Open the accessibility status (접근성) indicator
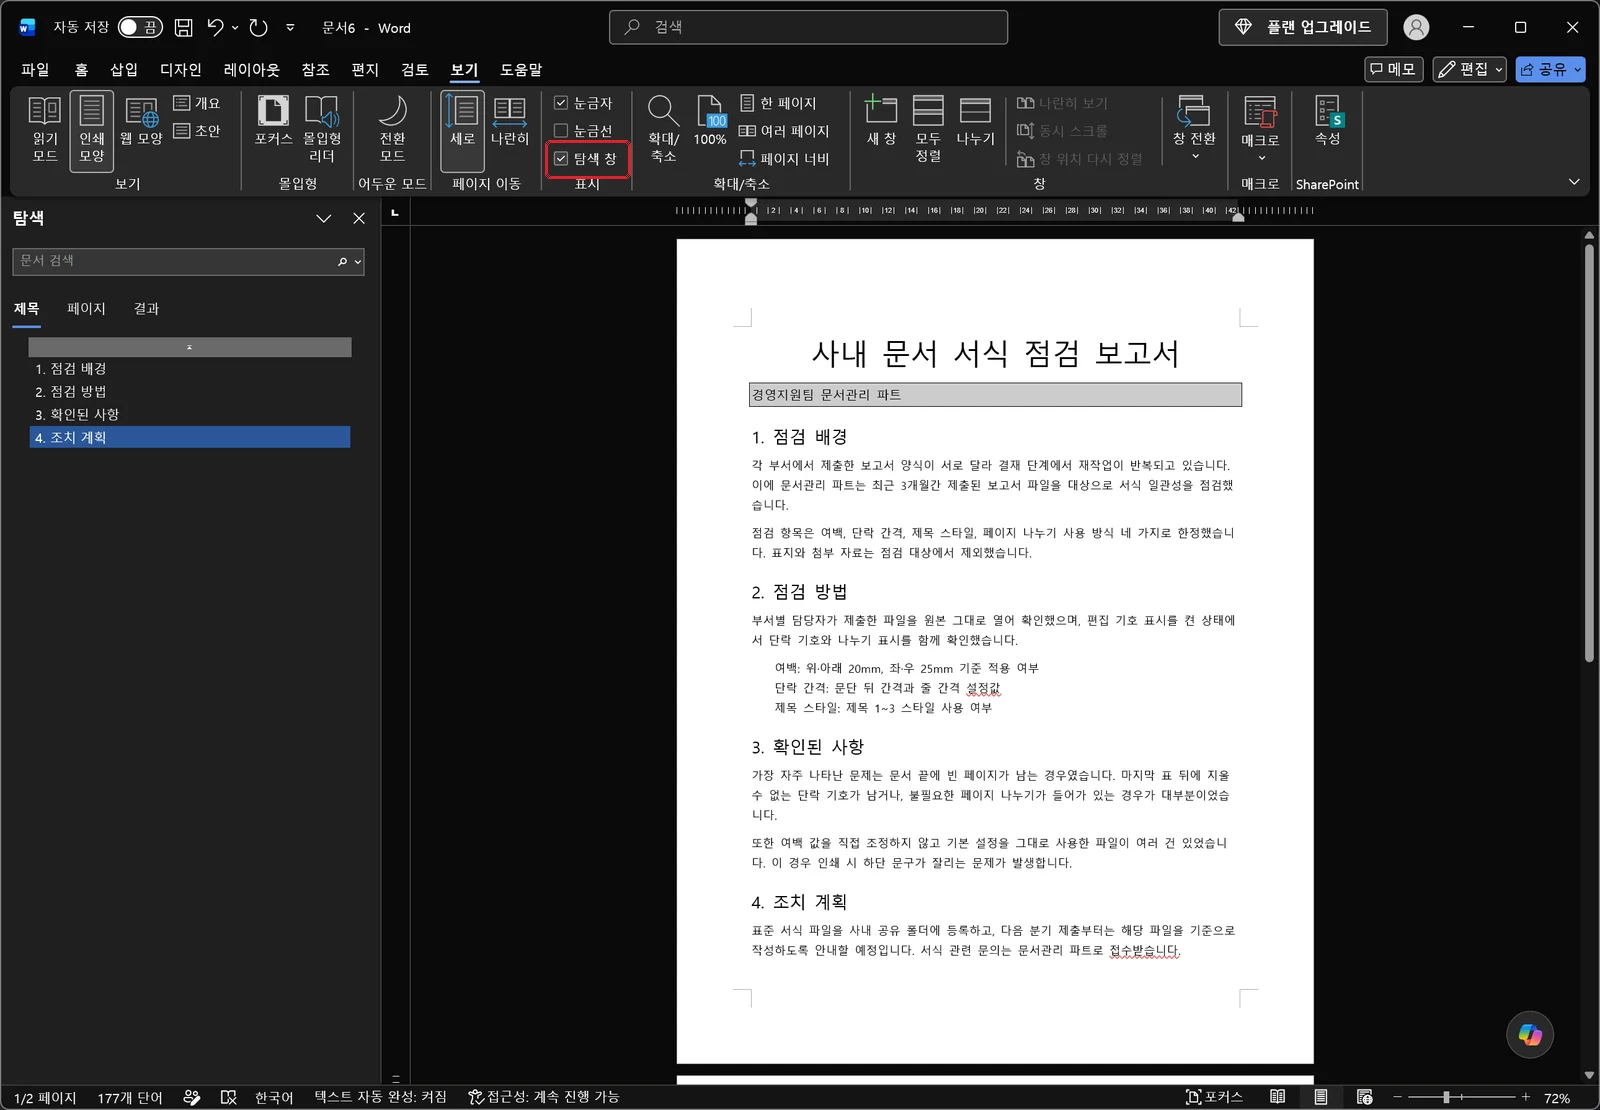 (x=544, y=1097)
